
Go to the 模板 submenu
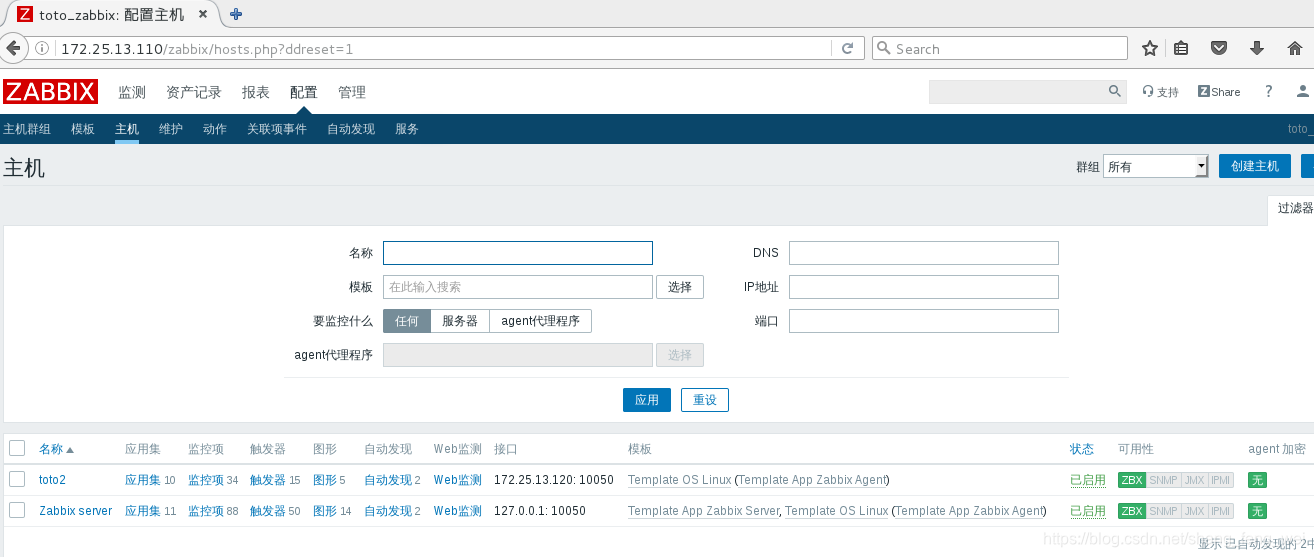tap(83, 129)
